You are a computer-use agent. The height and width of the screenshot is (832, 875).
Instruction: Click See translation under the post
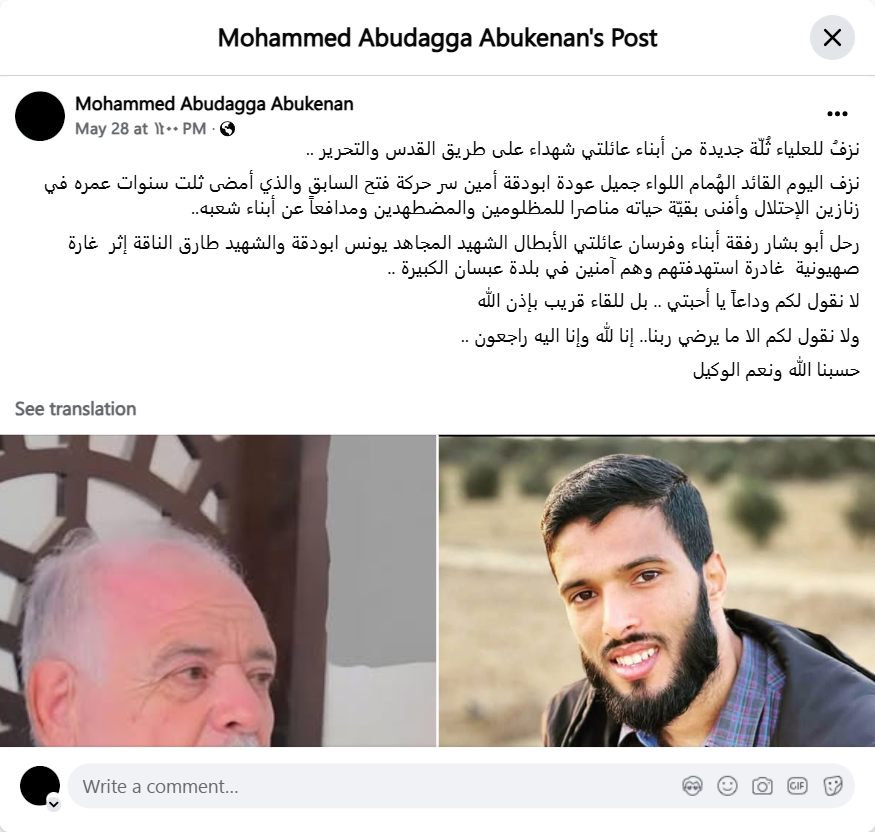click(x=75, y=409)
